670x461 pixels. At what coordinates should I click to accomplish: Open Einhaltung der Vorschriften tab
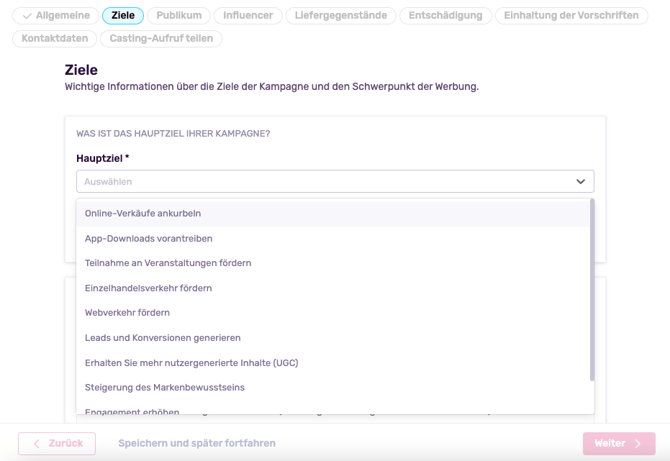[571, 16]
